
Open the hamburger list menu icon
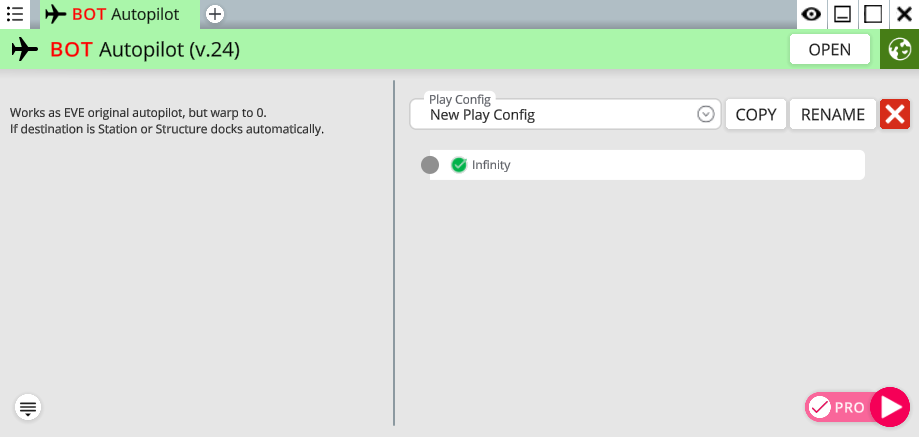(15, 14)
